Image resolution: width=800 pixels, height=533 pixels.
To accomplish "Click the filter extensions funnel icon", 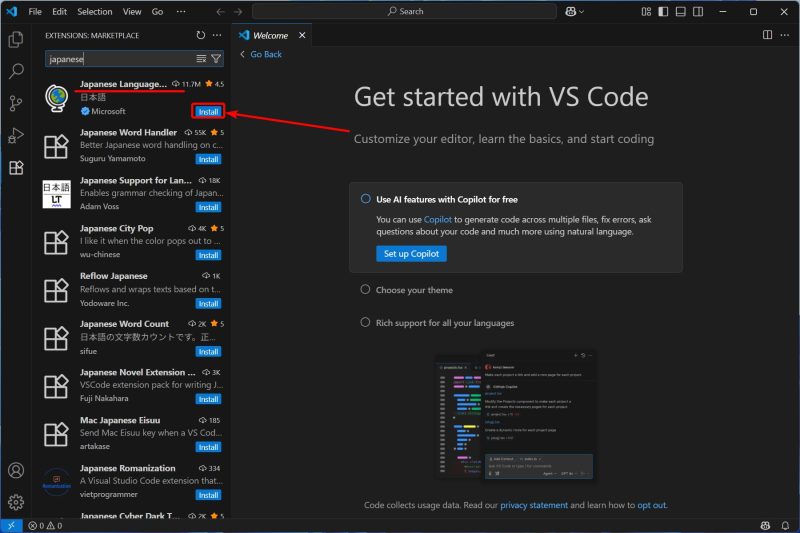I will (x=216, y=59).
